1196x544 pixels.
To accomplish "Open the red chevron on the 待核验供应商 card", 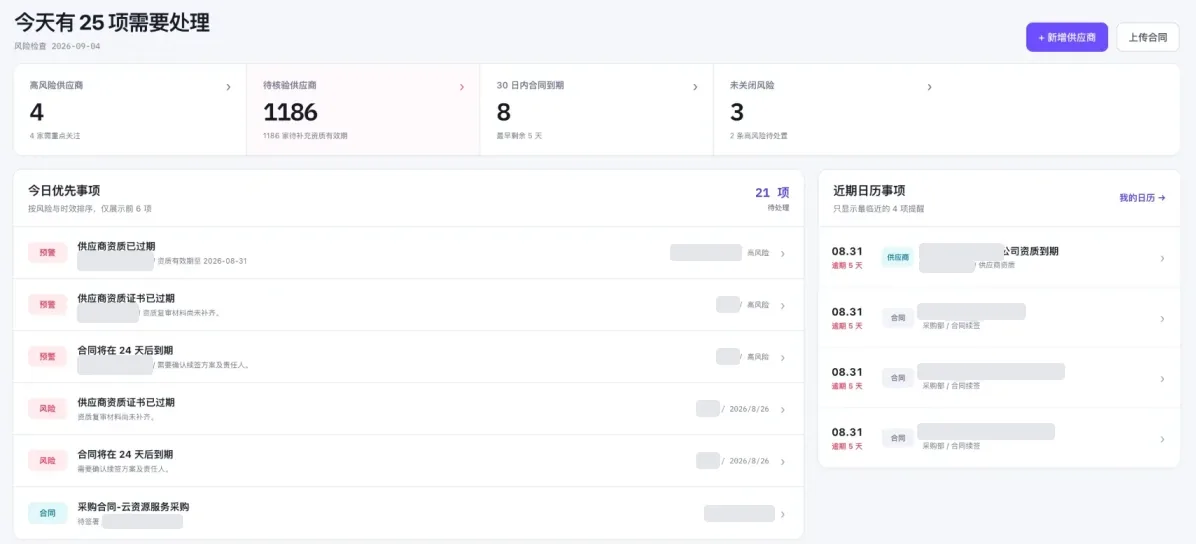I will tap(461, 87).
